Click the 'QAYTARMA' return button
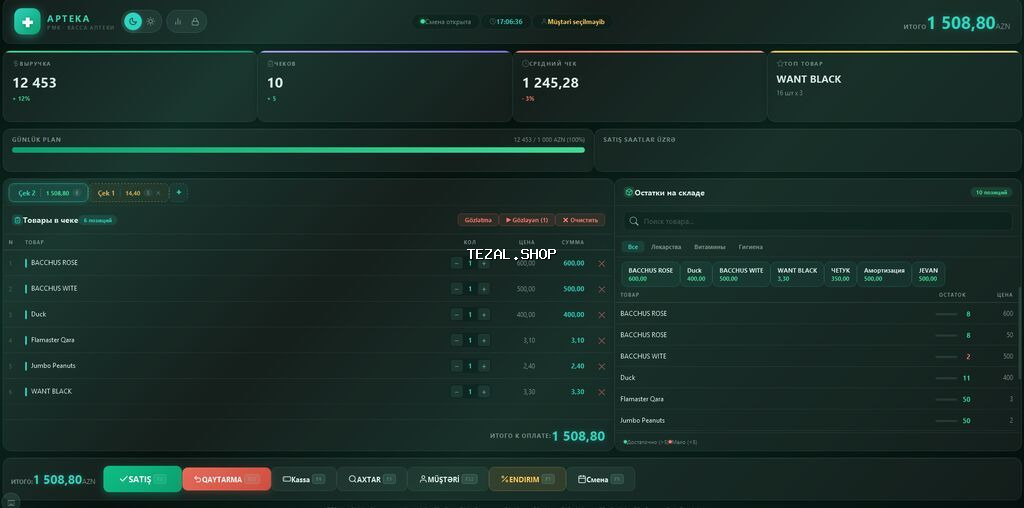Screen dimensions: 1024x508 pyautogui.click(x=227, y=479)
